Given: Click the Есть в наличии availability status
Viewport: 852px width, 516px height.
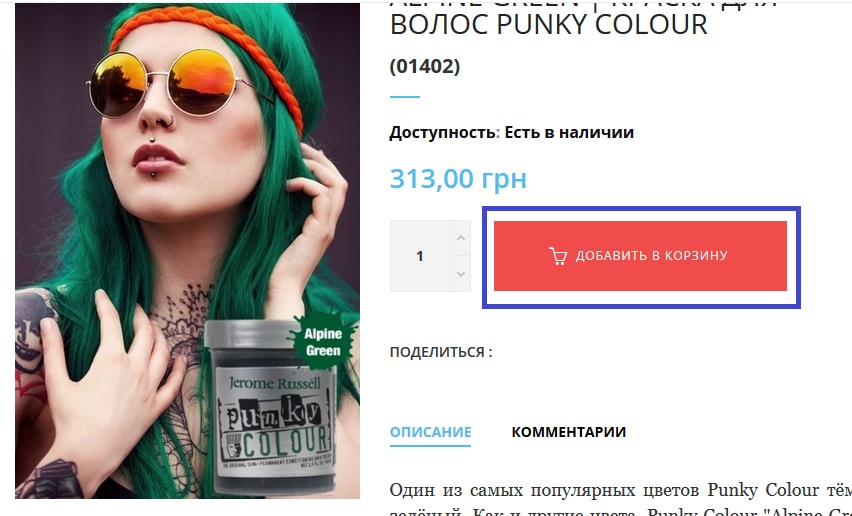Looking at the screenshot, I should point(569,133).
